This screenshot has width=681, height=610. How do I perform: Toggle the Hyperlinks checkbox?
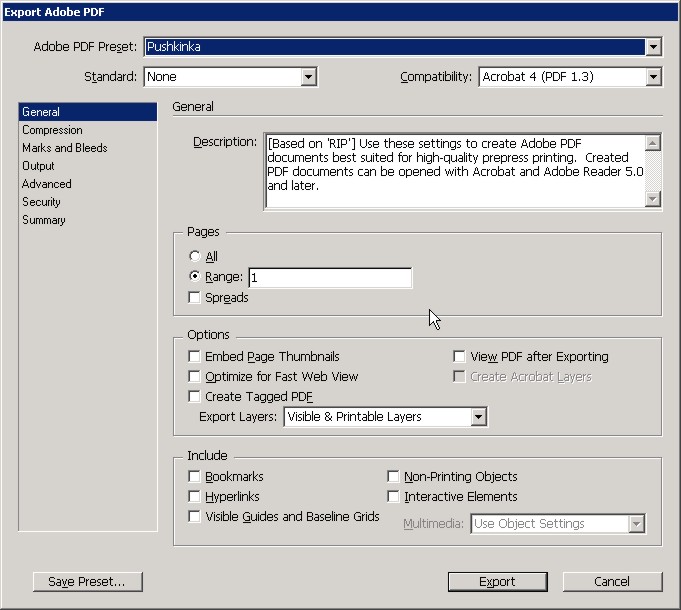tap(194, 496)
